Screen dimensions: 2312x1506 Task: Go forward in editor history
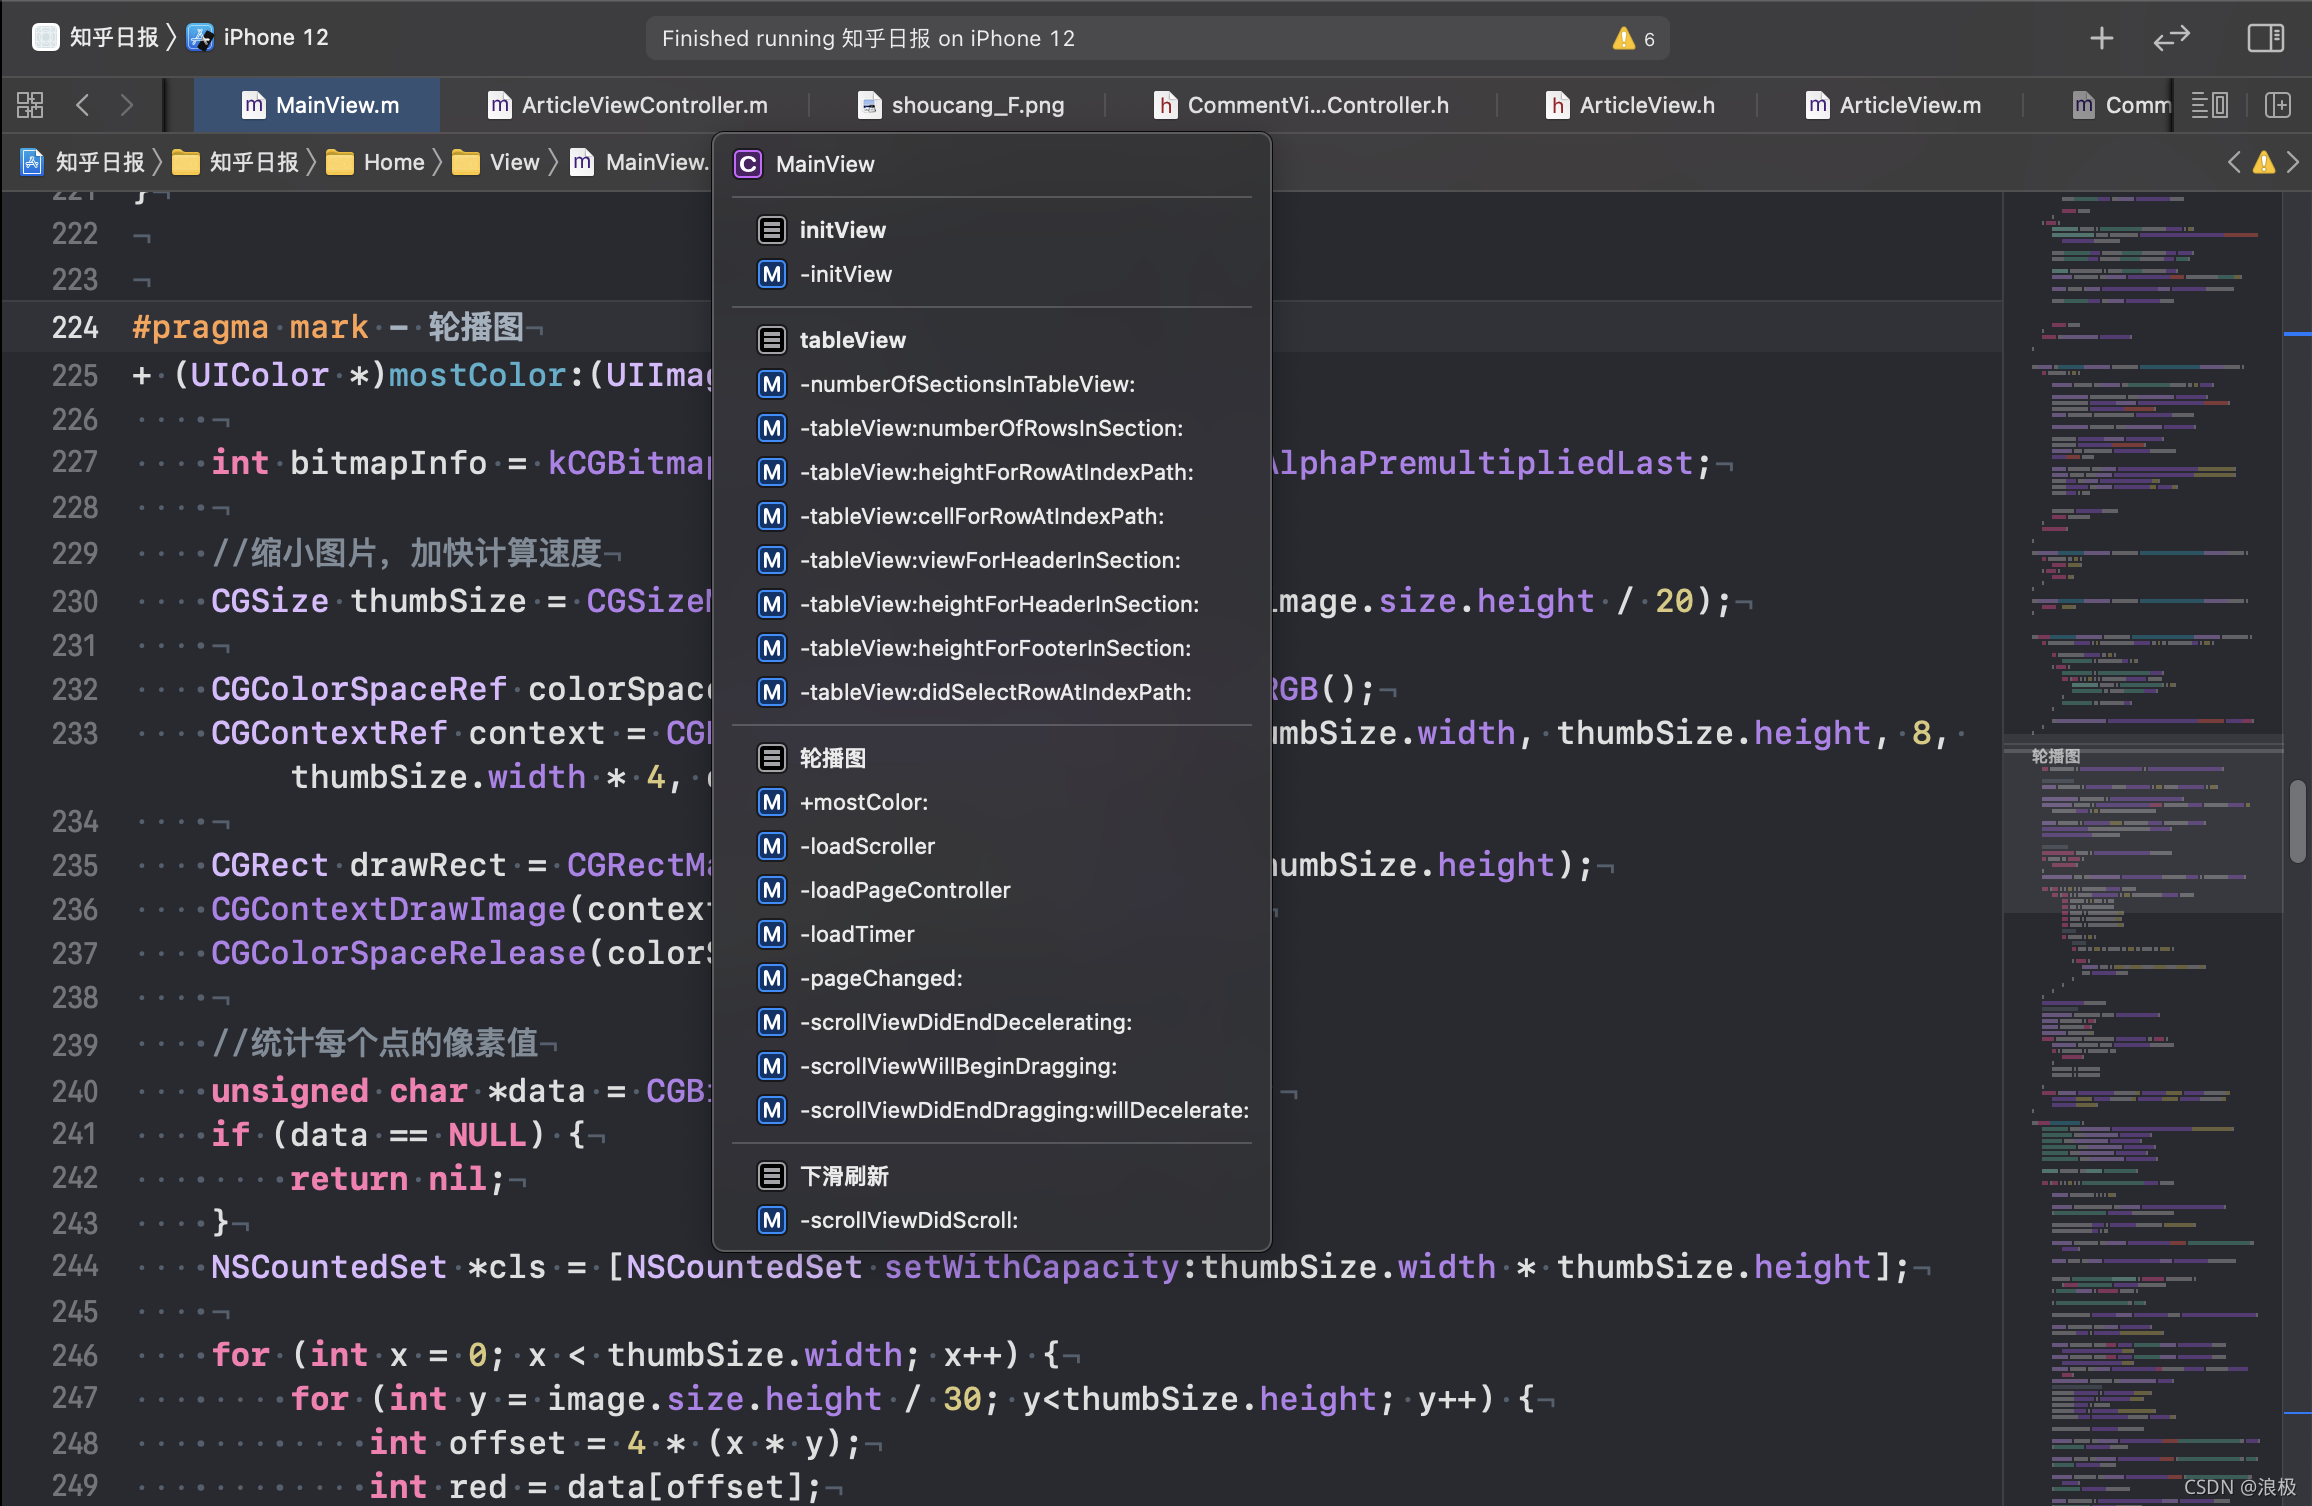tap(127, 105)
